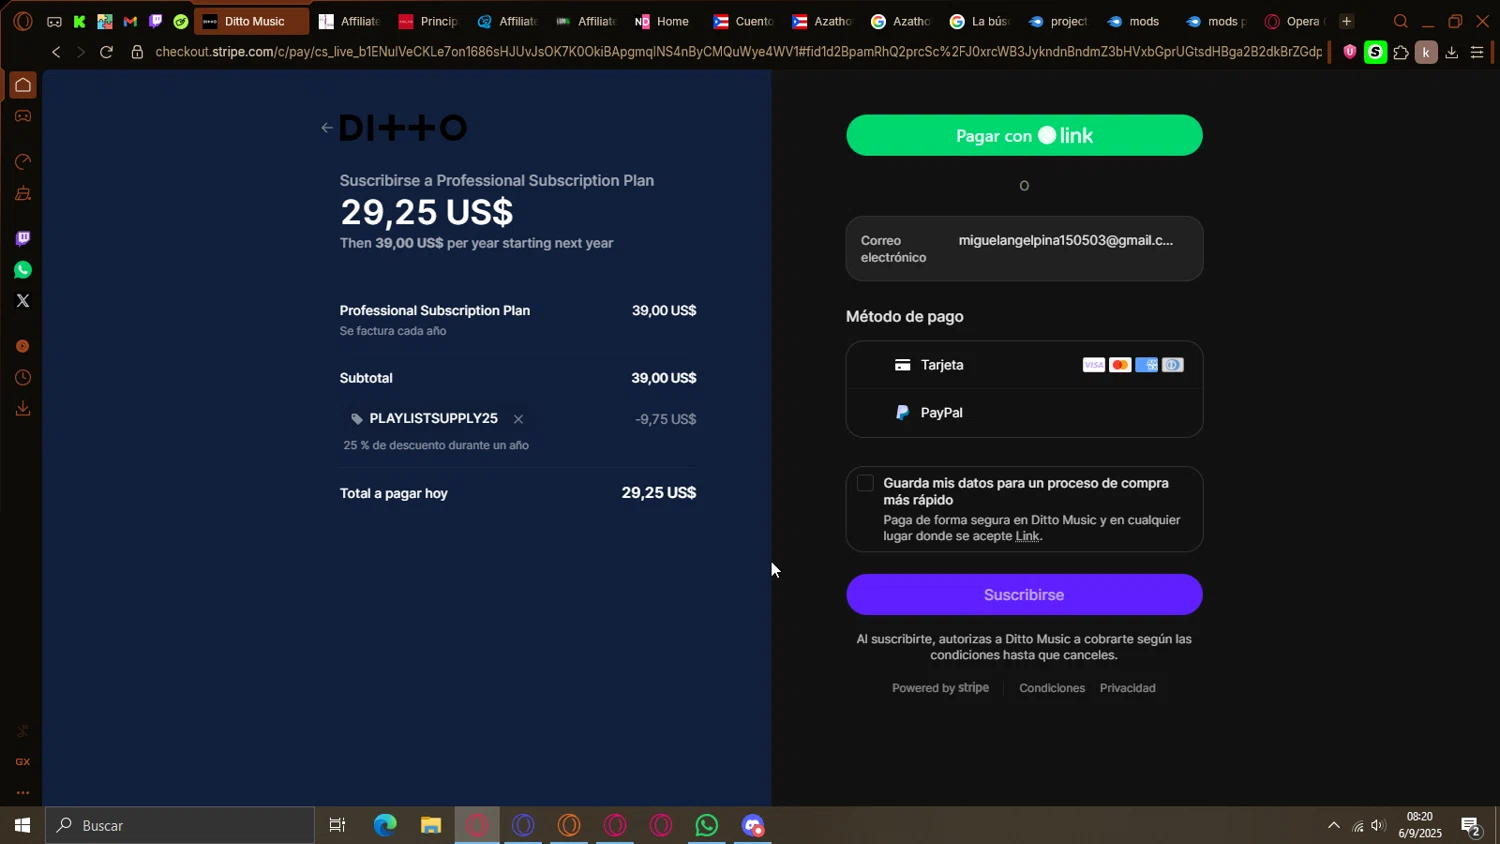This screenshot has width=1500, height=844.
Task: Open WhatsApp panel in the sidebar
Action: coord(22,270)
